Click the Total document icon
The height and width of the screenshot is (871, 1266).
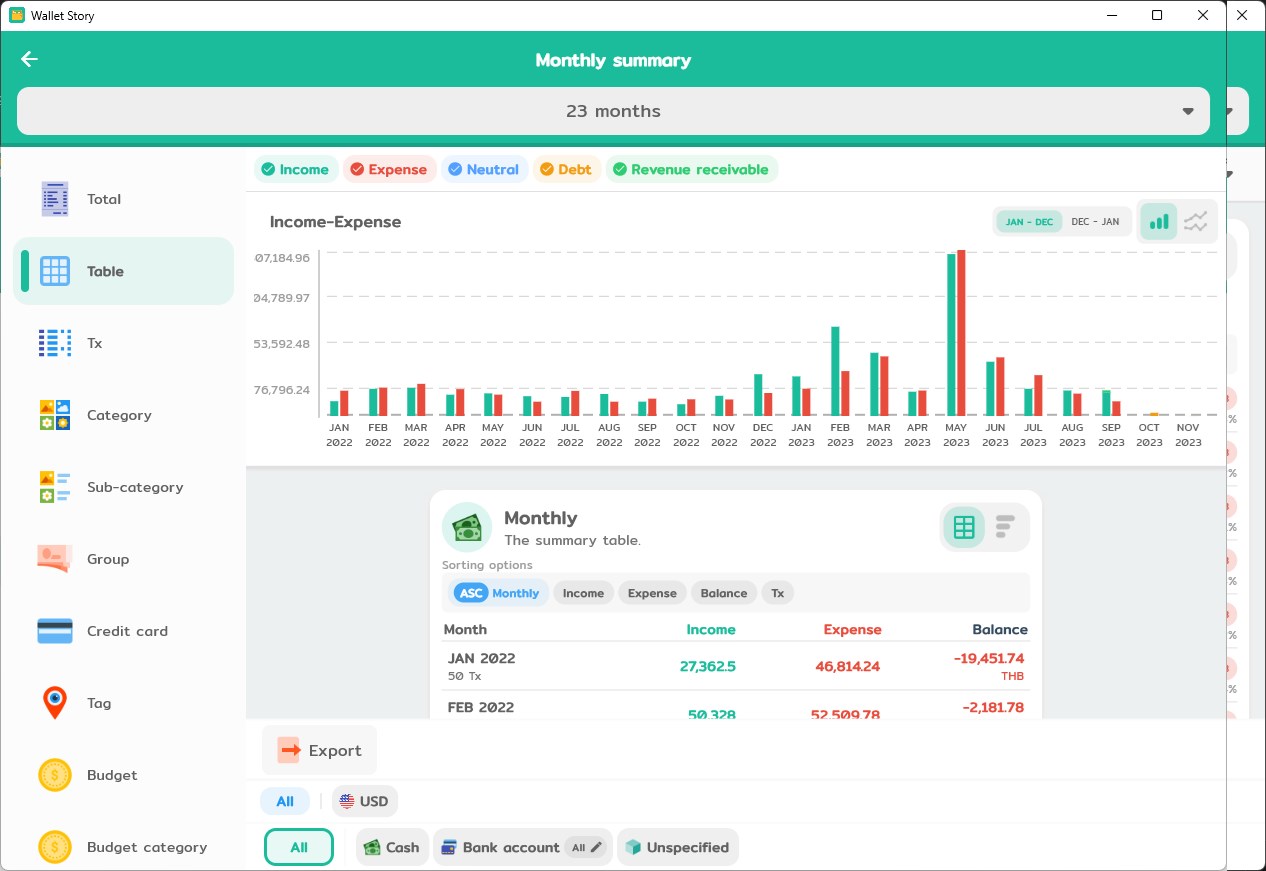[x=55, y=199]
